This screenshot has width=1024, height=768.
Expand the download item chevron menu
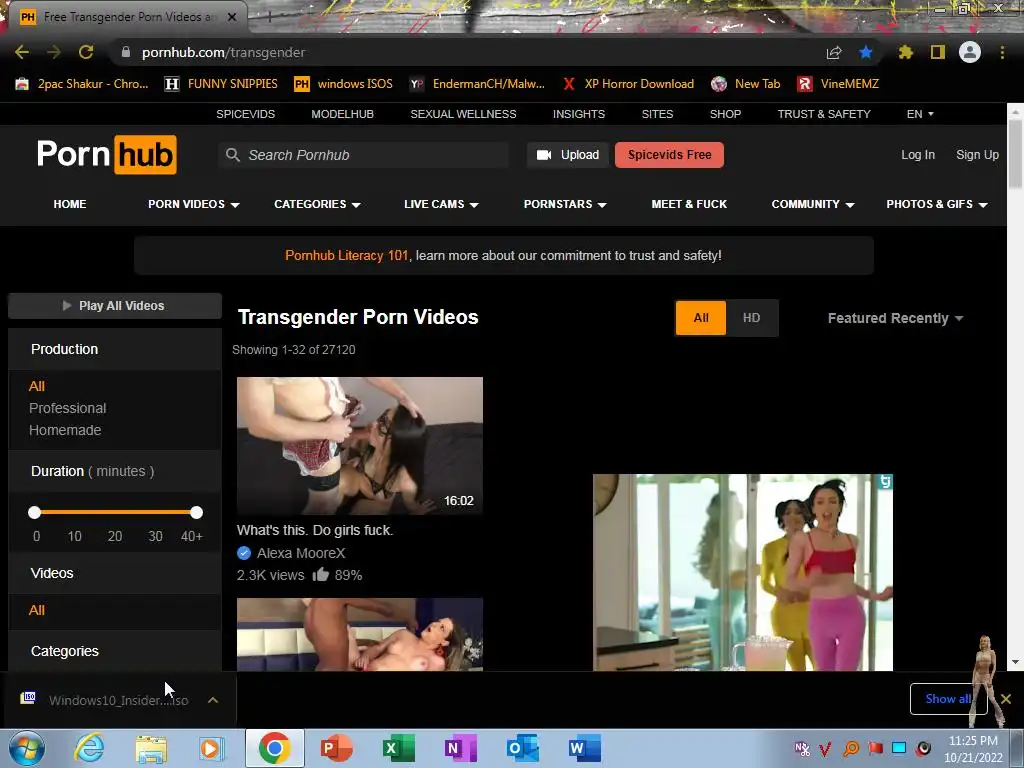213,700
